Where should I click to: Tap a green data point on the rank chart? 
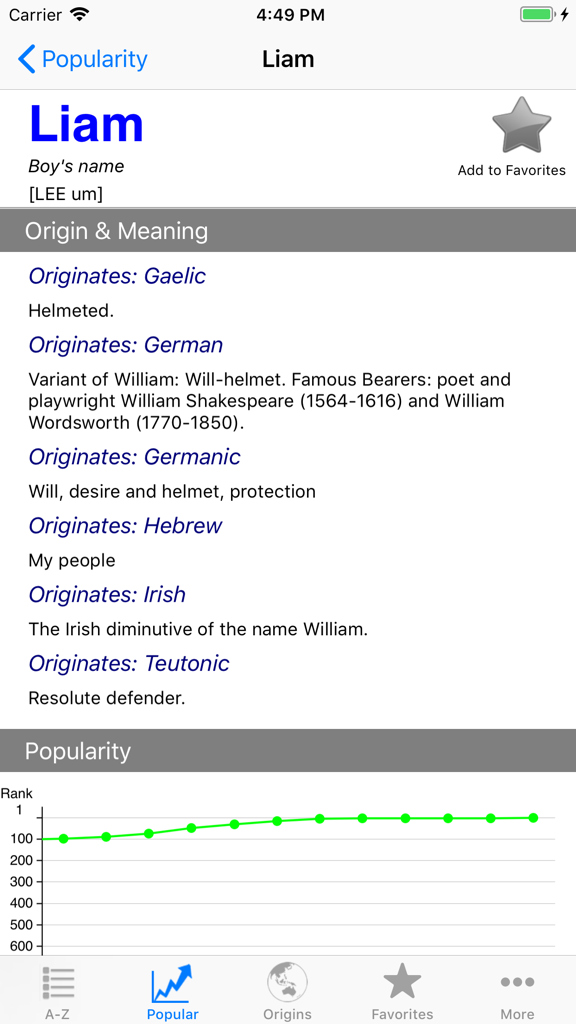pyautogui.click(x=319, y=819)
